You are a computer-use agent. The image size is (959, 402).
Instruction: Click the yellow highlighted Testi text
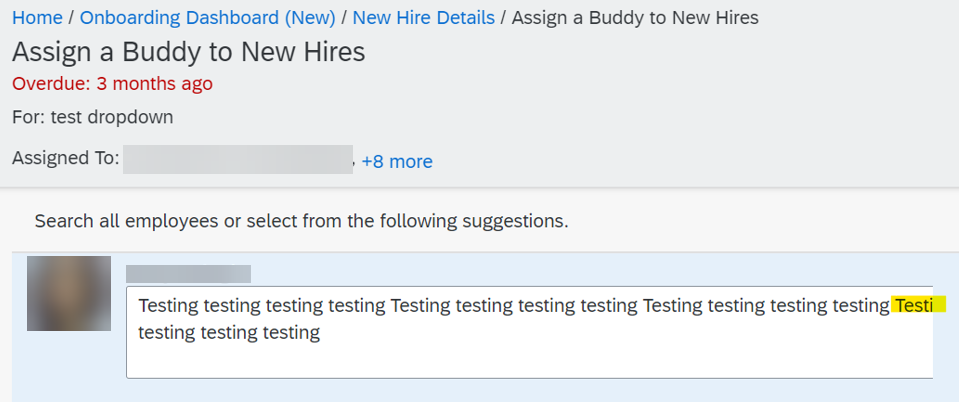(918, 305)
